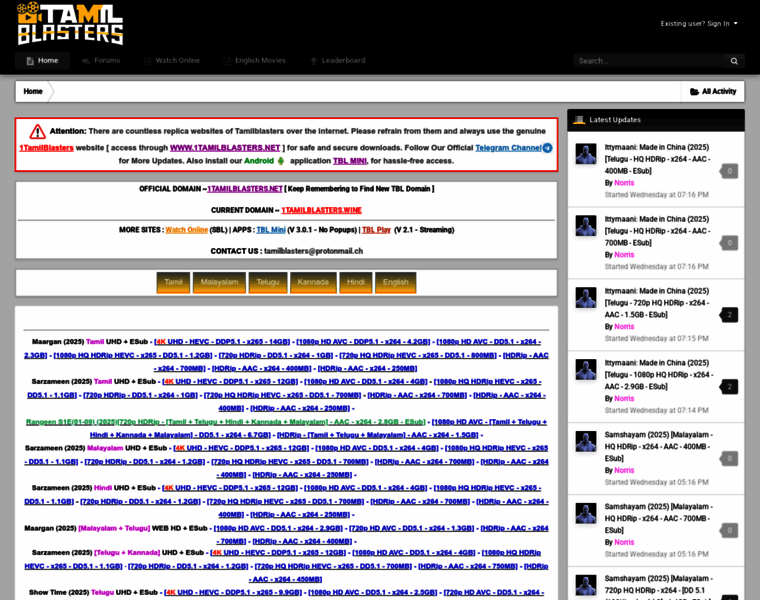The height and width of the screenshot is (600, 760).
Task: Expand the Existing user Sign In dropdown
Action: point(699,23)
